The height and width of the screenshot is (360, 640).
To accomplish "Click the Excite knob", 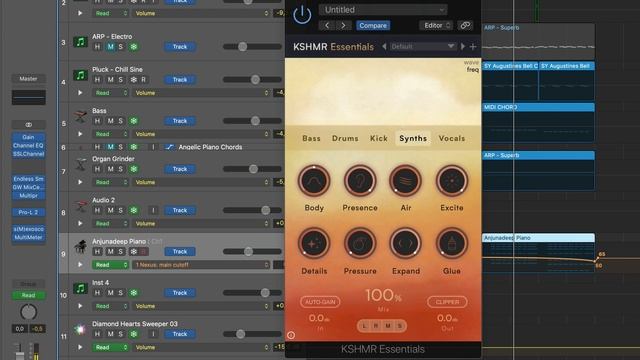I will [451, 181].
